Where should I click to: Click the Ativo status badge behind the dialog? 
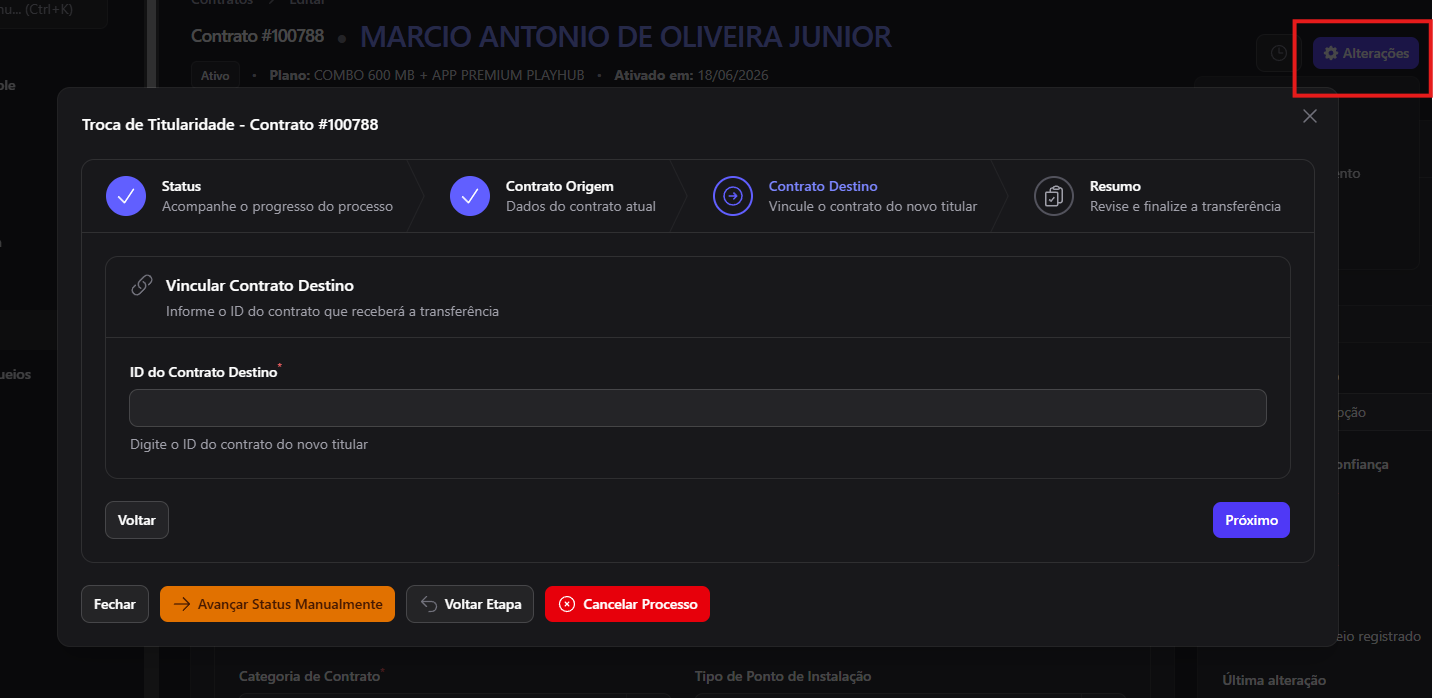tap(215, 75)
